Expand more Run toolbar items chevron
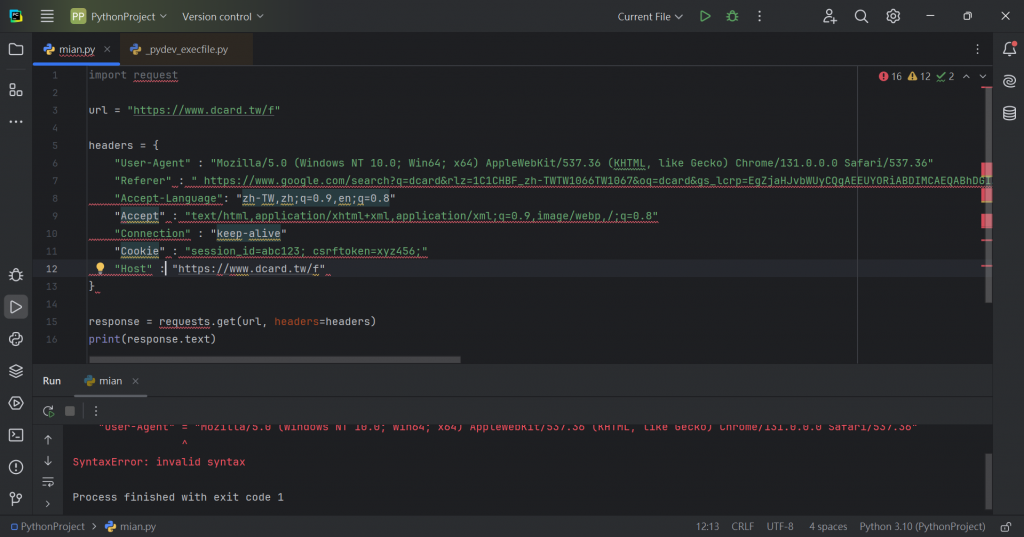Image resolution: width=1024 pixels, height=537 pixels. tap(48, 504)
